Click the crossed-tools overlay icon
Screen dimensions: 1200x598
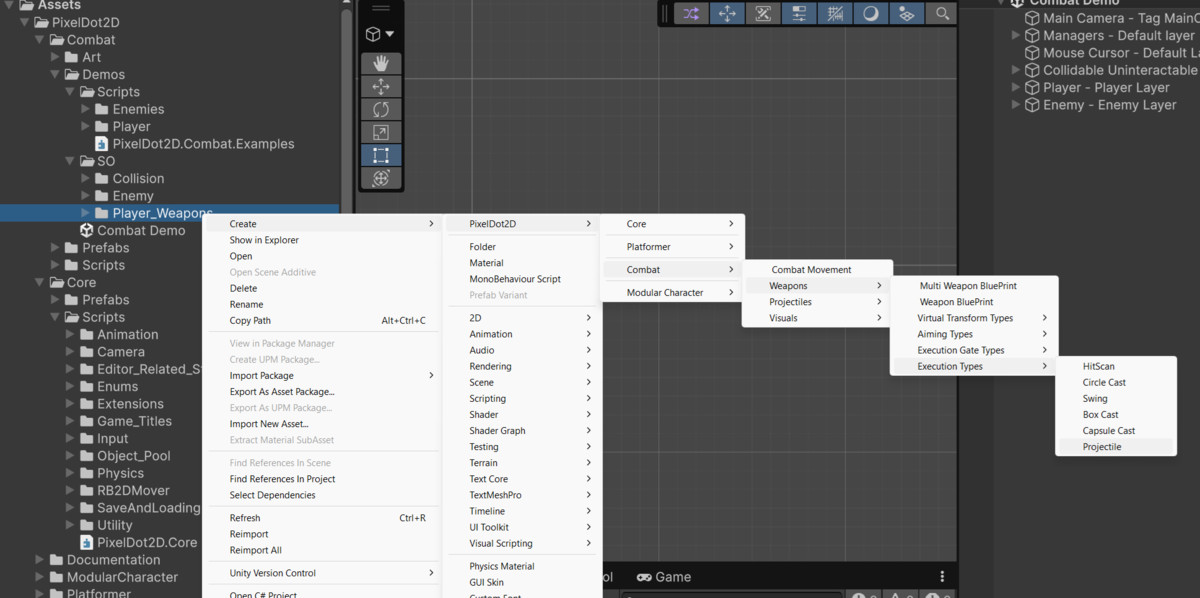[x=763, y=13]
